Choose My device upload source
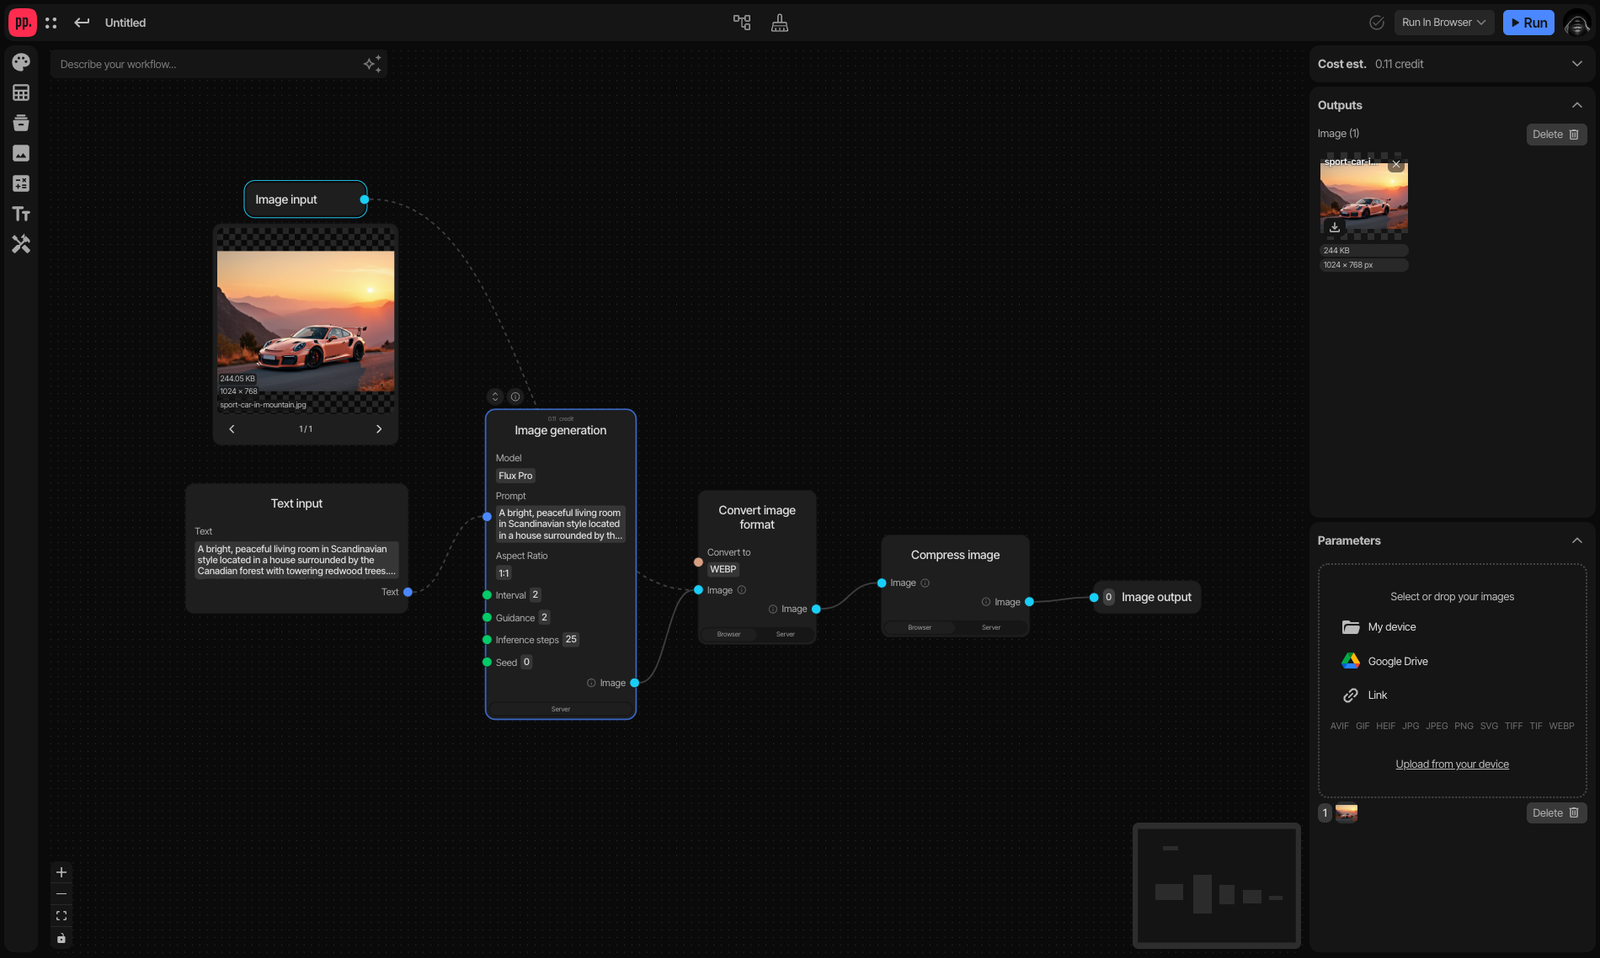1600x958 pixels. (1379, 627)
